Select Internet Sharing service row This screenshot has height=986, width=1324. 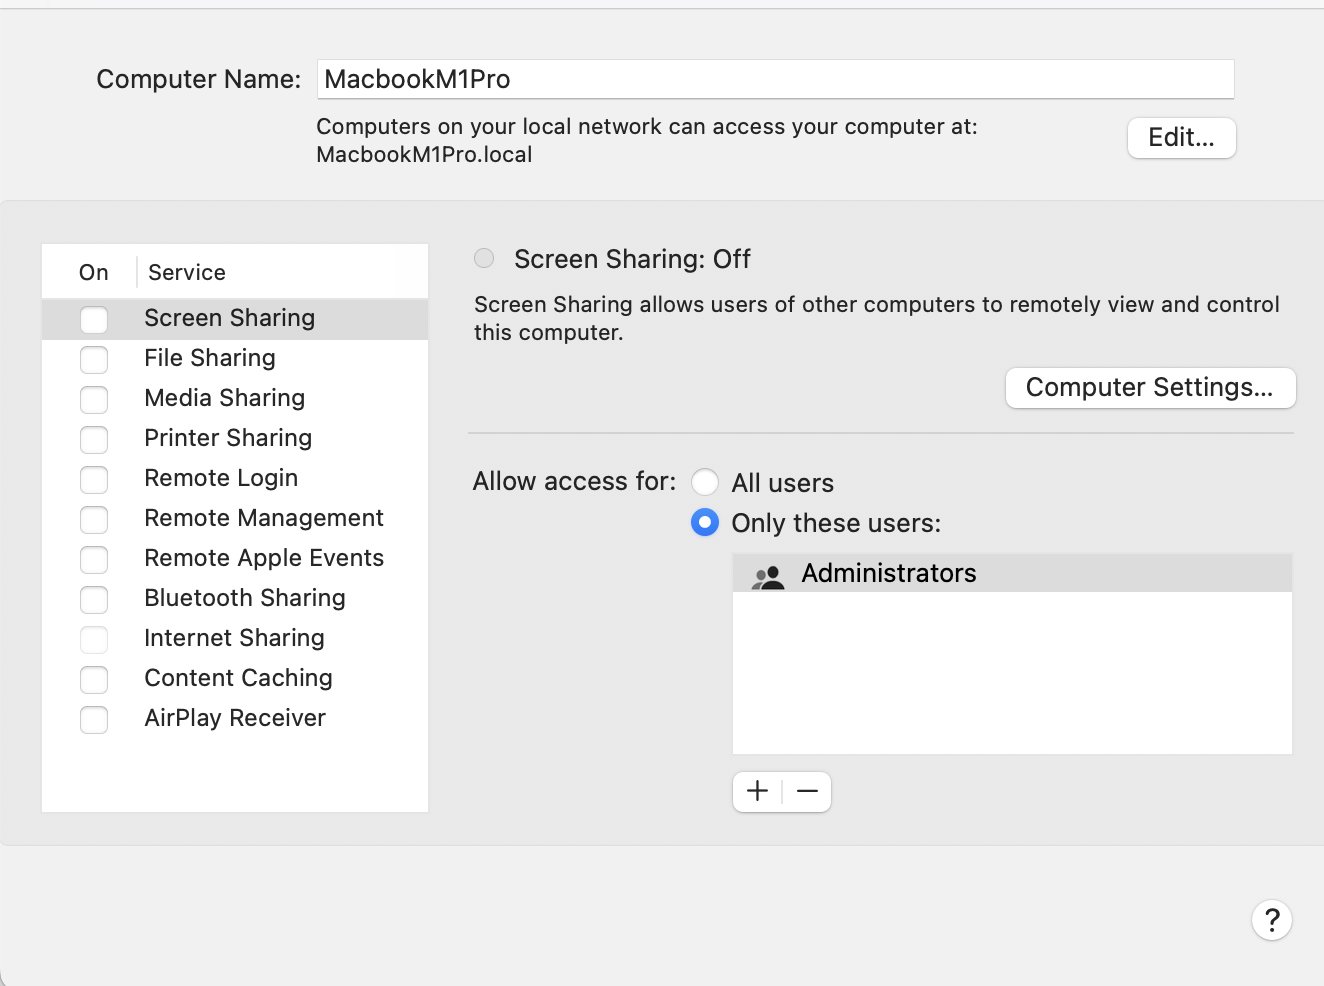click(235, 638)
